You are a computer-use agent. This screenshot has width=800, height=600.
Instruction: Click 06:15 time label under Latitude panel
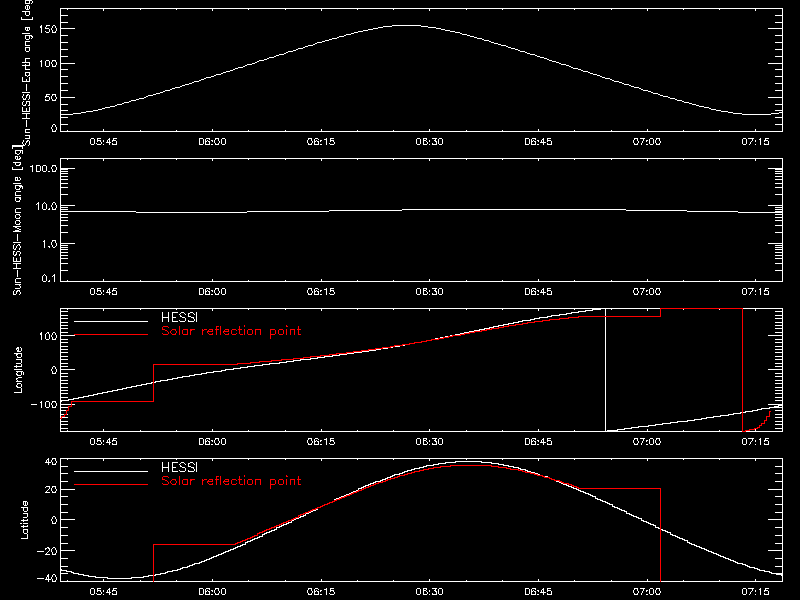[321, 592]
